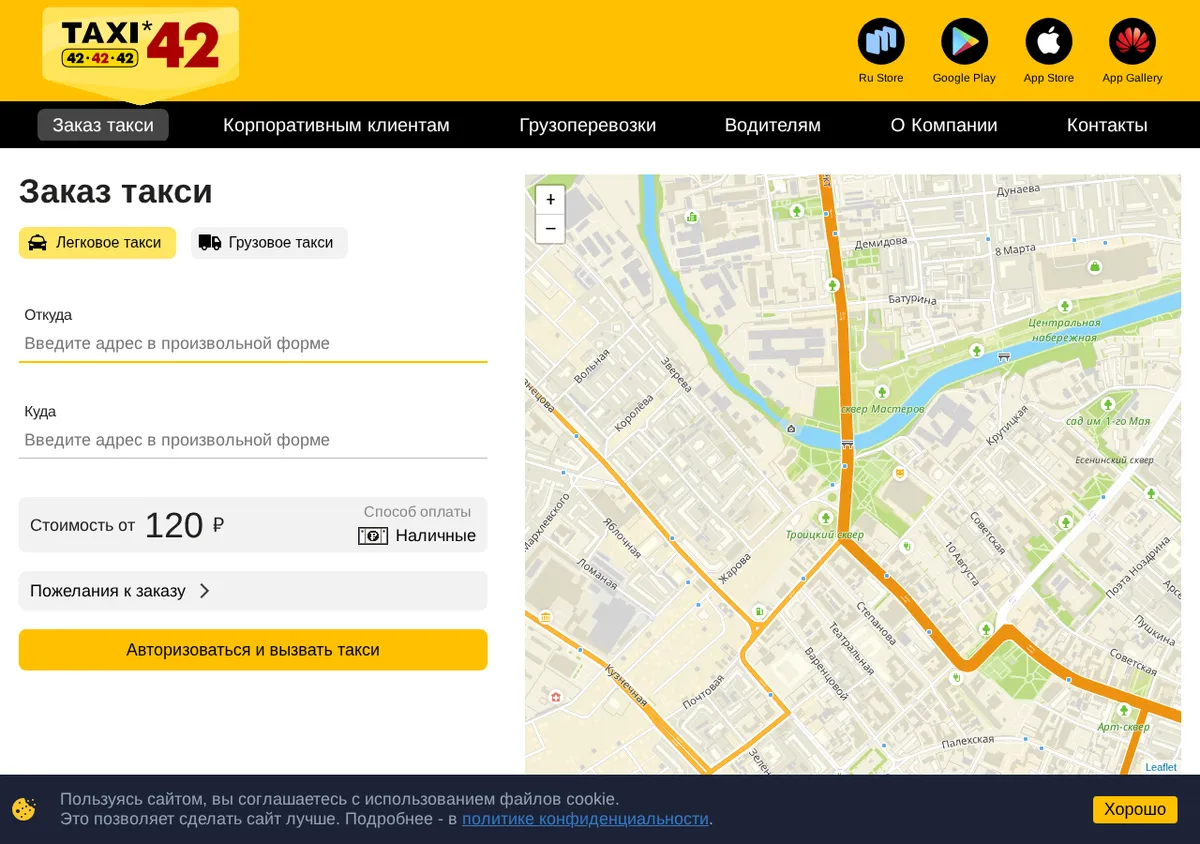Open the Google Play store icon
The height and width of the screenshot is (844, 1200).
click(x=964, y=42)
